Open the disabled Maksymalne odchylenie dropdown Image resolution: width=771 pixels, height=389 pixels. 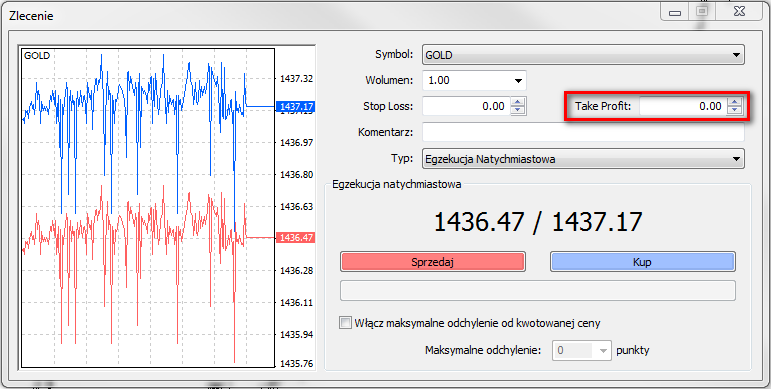(x=582, y=351)
